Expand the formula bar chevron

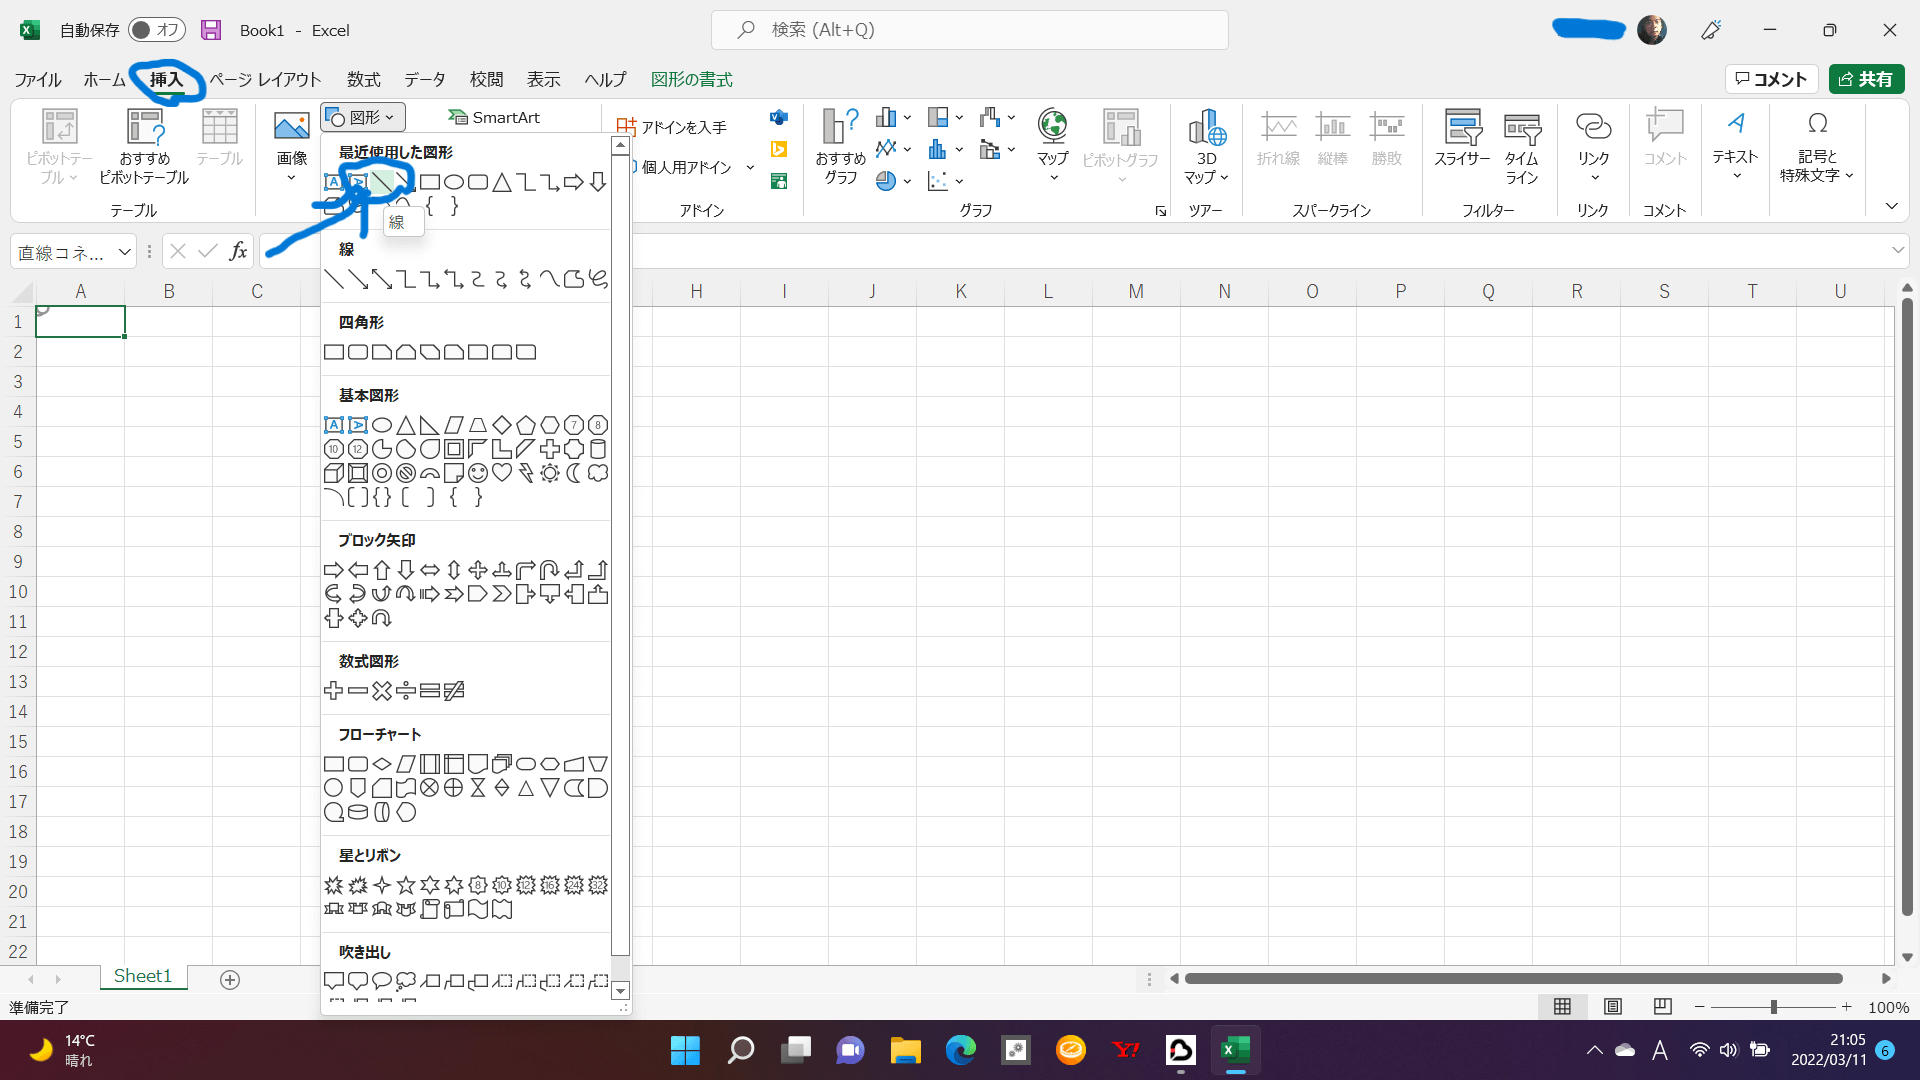(x=1897, y=250)
